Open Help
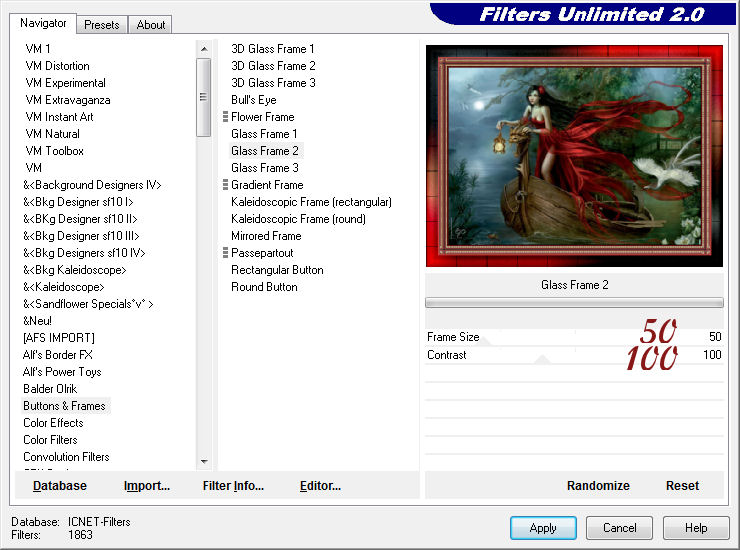 tap(696, 528)
